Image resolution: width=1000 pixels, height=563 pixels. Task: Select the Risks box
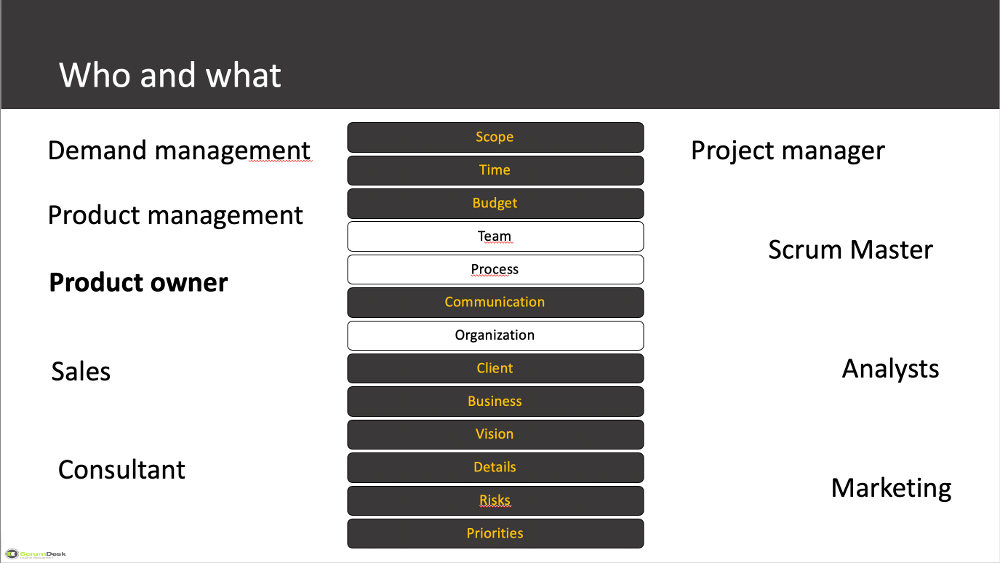(496, 501)
